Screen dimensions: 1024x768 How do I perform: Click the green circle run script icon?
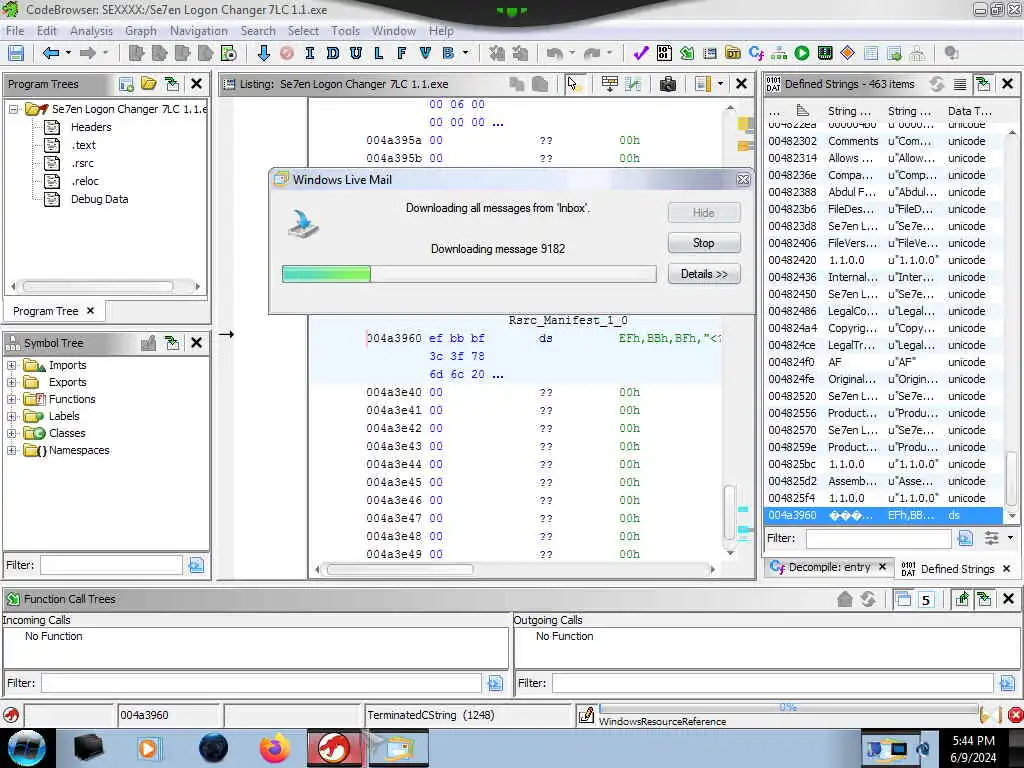click(802, 54)
